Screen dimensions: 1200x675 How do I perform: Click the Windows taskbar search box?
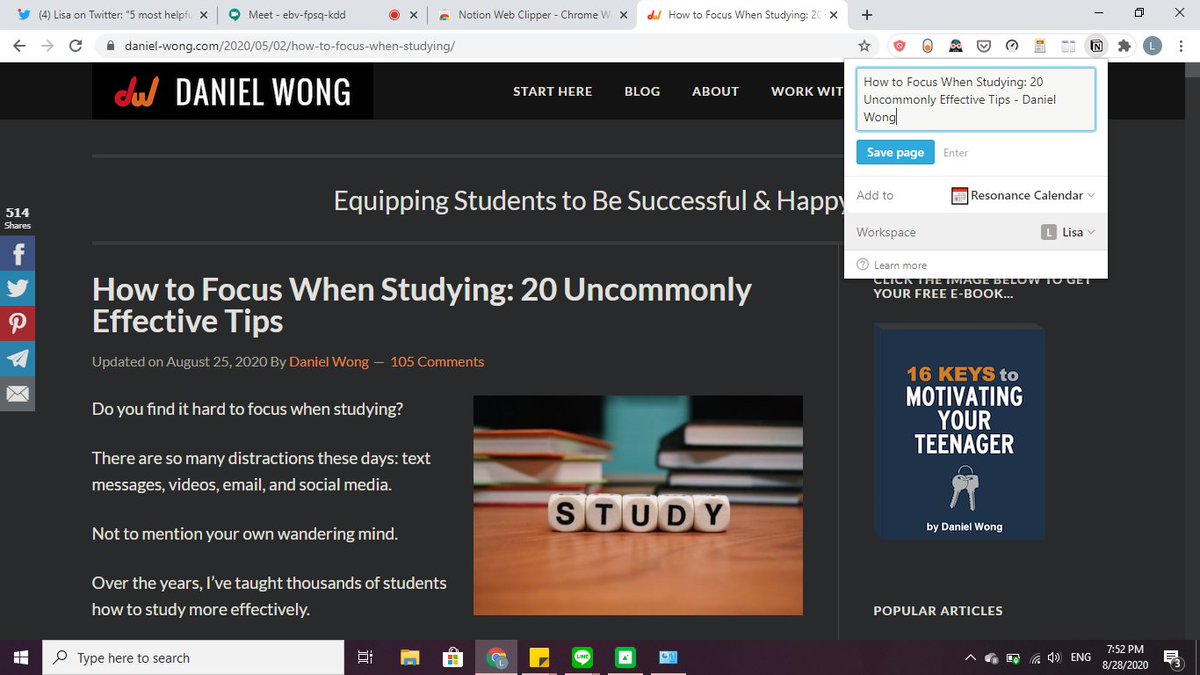pyautogui.click(x=193, y=658)
